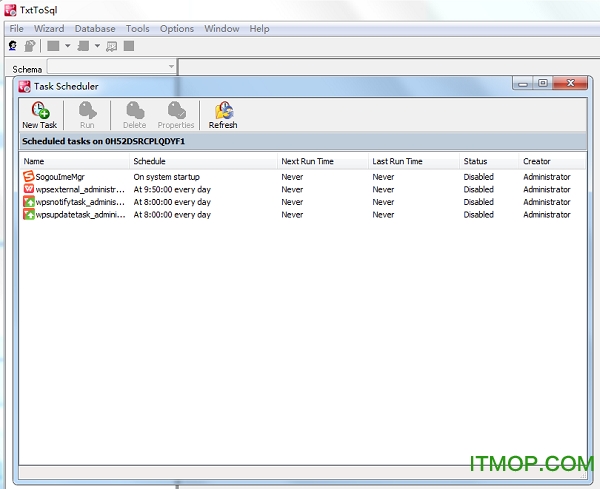Click wpsexternal Last Run Time 'Never'
The height and width of the screenshot is (489, 600).
click(x=383, y=189)
